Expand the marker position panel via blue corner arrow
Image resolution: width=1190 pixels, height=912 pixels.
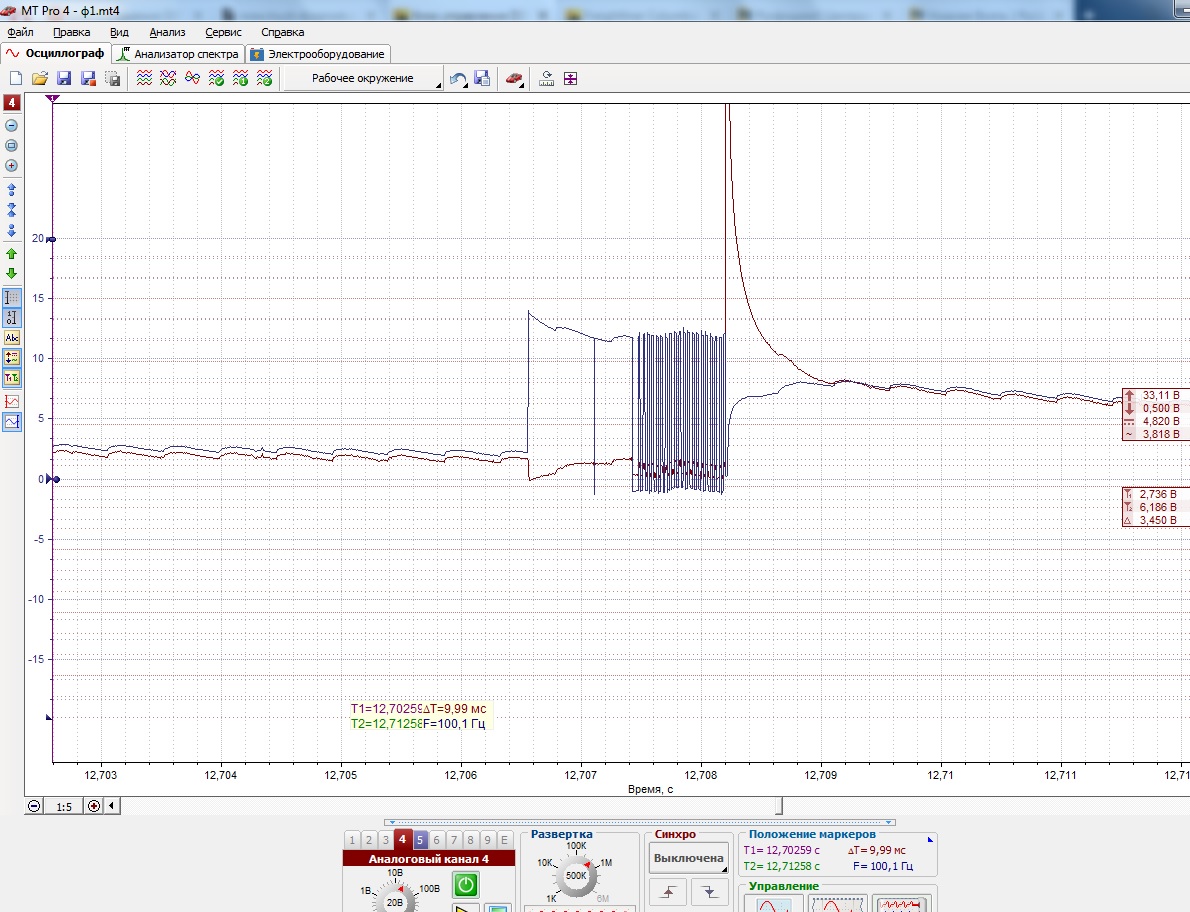click(930, 839)
